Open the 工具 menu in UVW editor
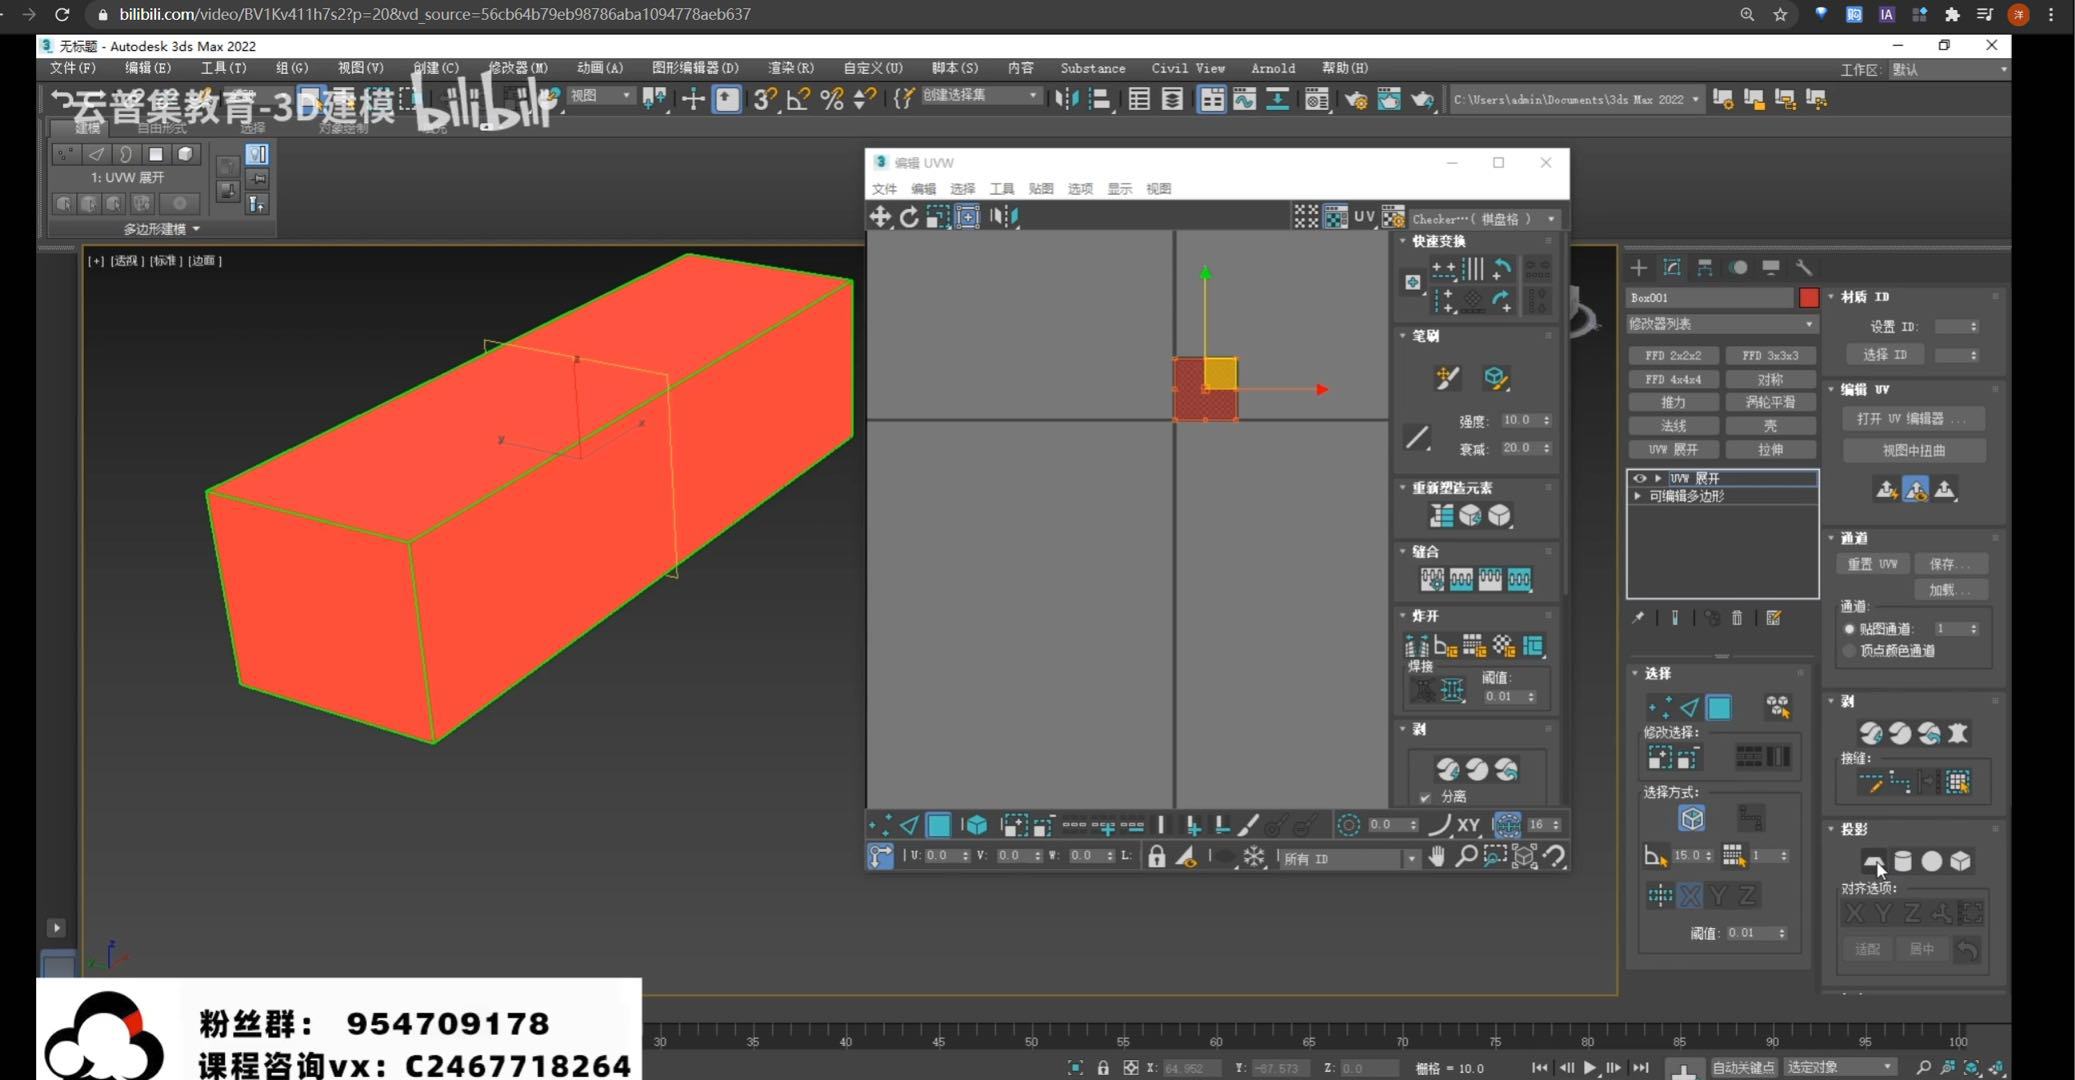This screenshot has height=1080, width=2075. 1001,189
